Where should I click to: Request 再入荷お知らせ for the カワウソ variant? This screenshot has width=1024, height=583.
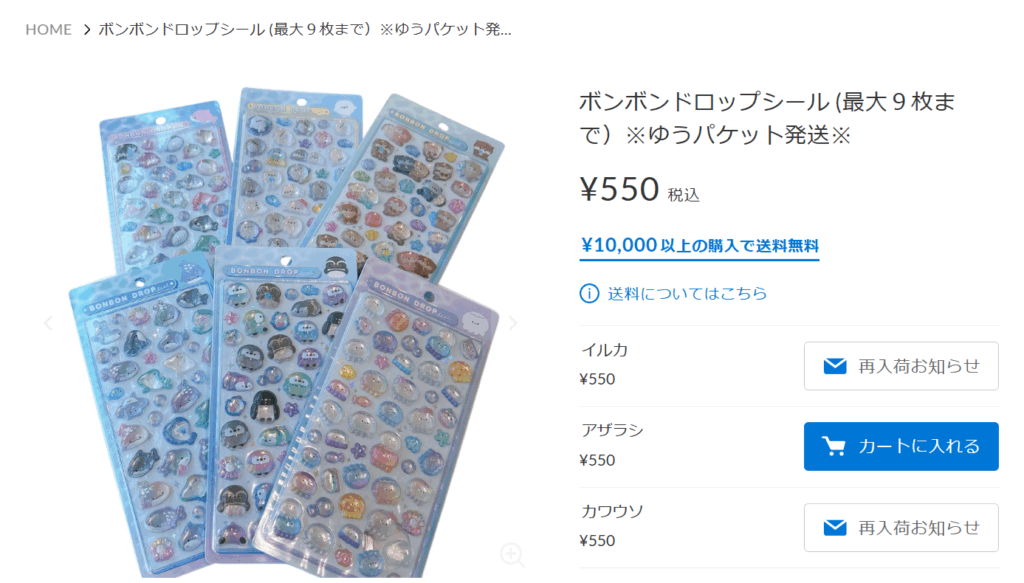(x=901, y=528)
